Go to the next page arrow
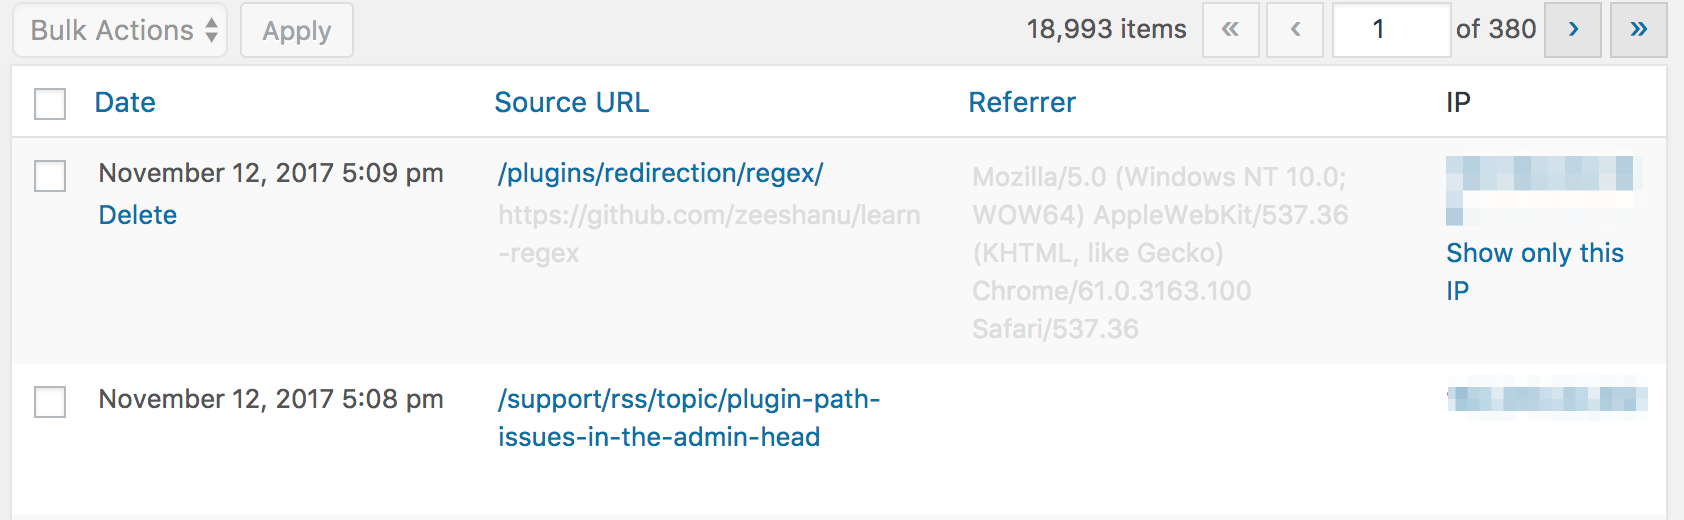Viewport: 1684px width, 520px height. [1573, 30]
